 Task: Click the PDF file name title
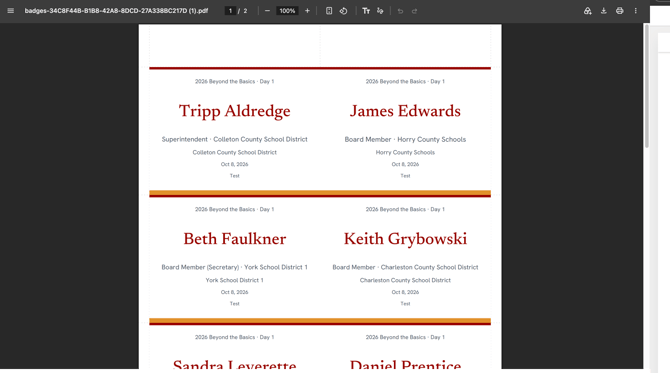point(116,11)
